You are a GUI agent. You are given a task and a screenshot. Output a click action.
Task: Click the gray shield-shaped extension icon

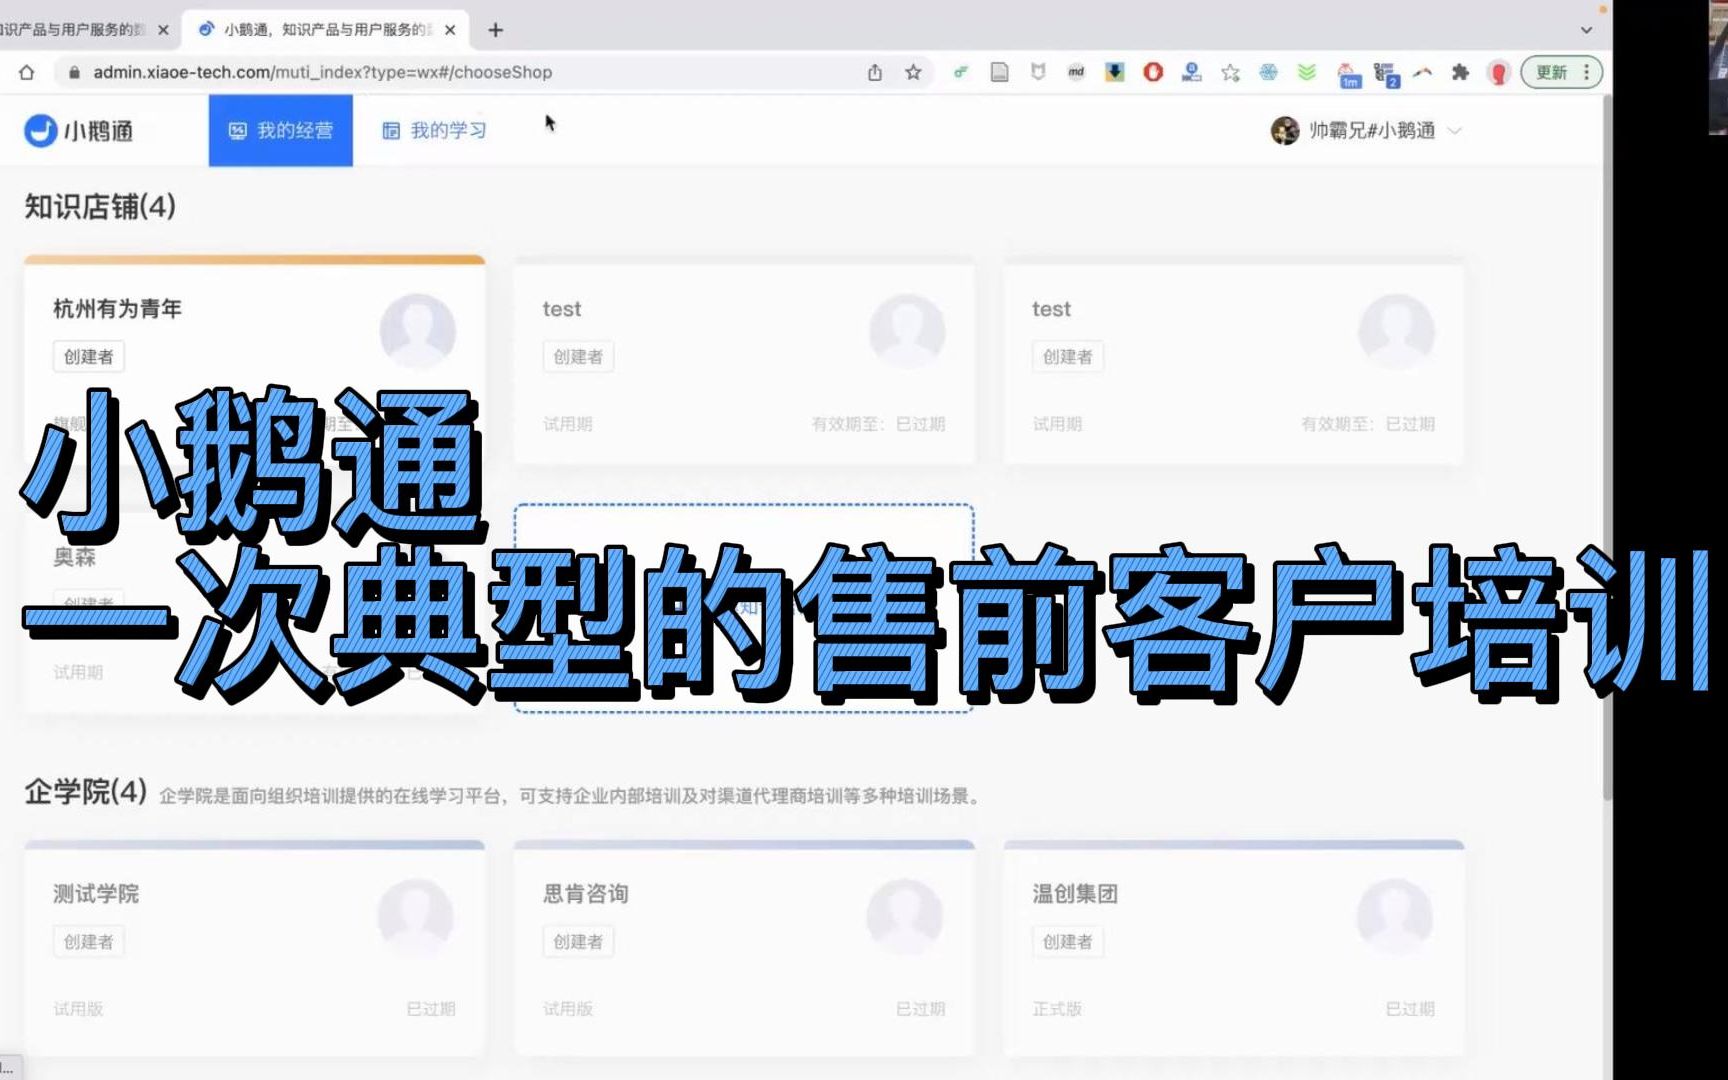1038,72
